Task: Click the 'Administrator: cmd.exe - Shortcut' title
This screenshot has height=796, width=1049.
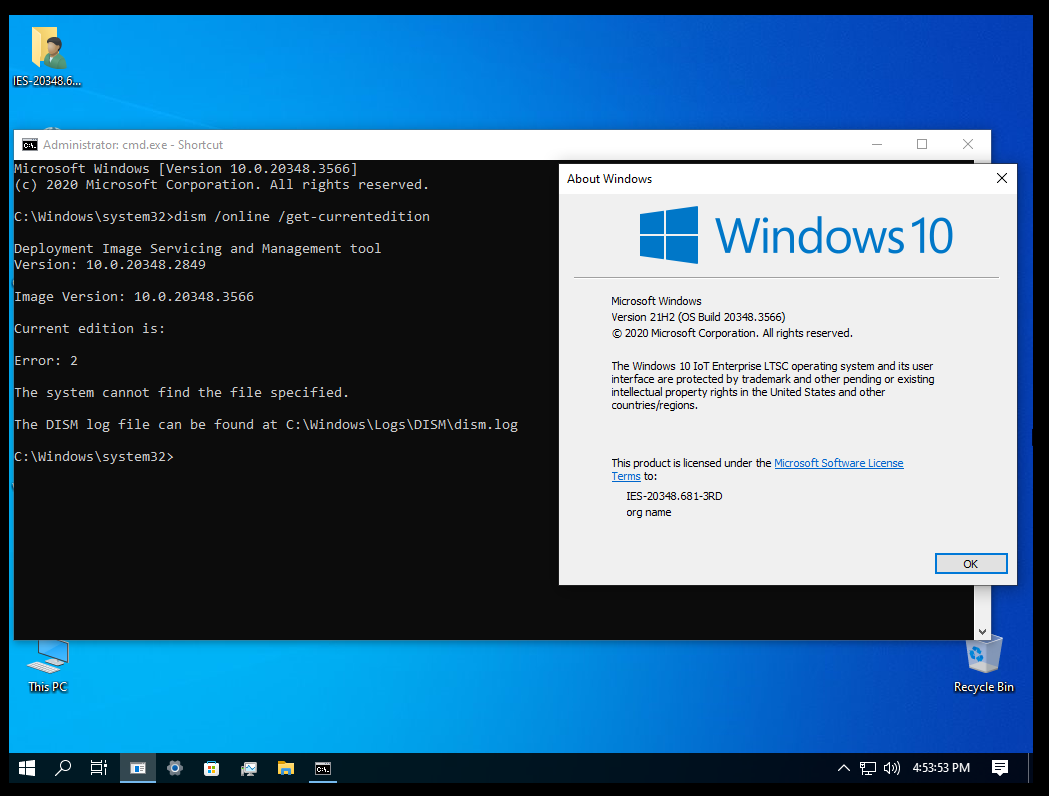Action: tap(133, 144)
